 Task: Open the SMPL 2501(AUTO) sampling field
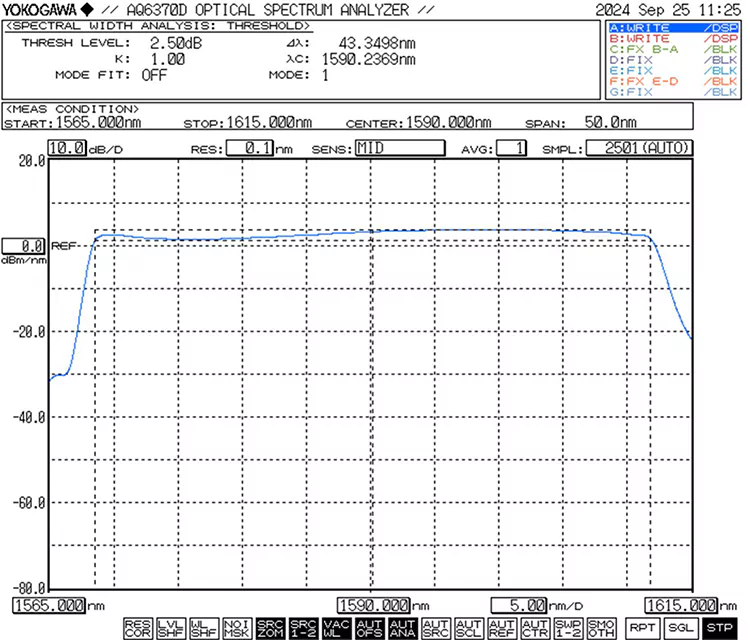(639, 149)
